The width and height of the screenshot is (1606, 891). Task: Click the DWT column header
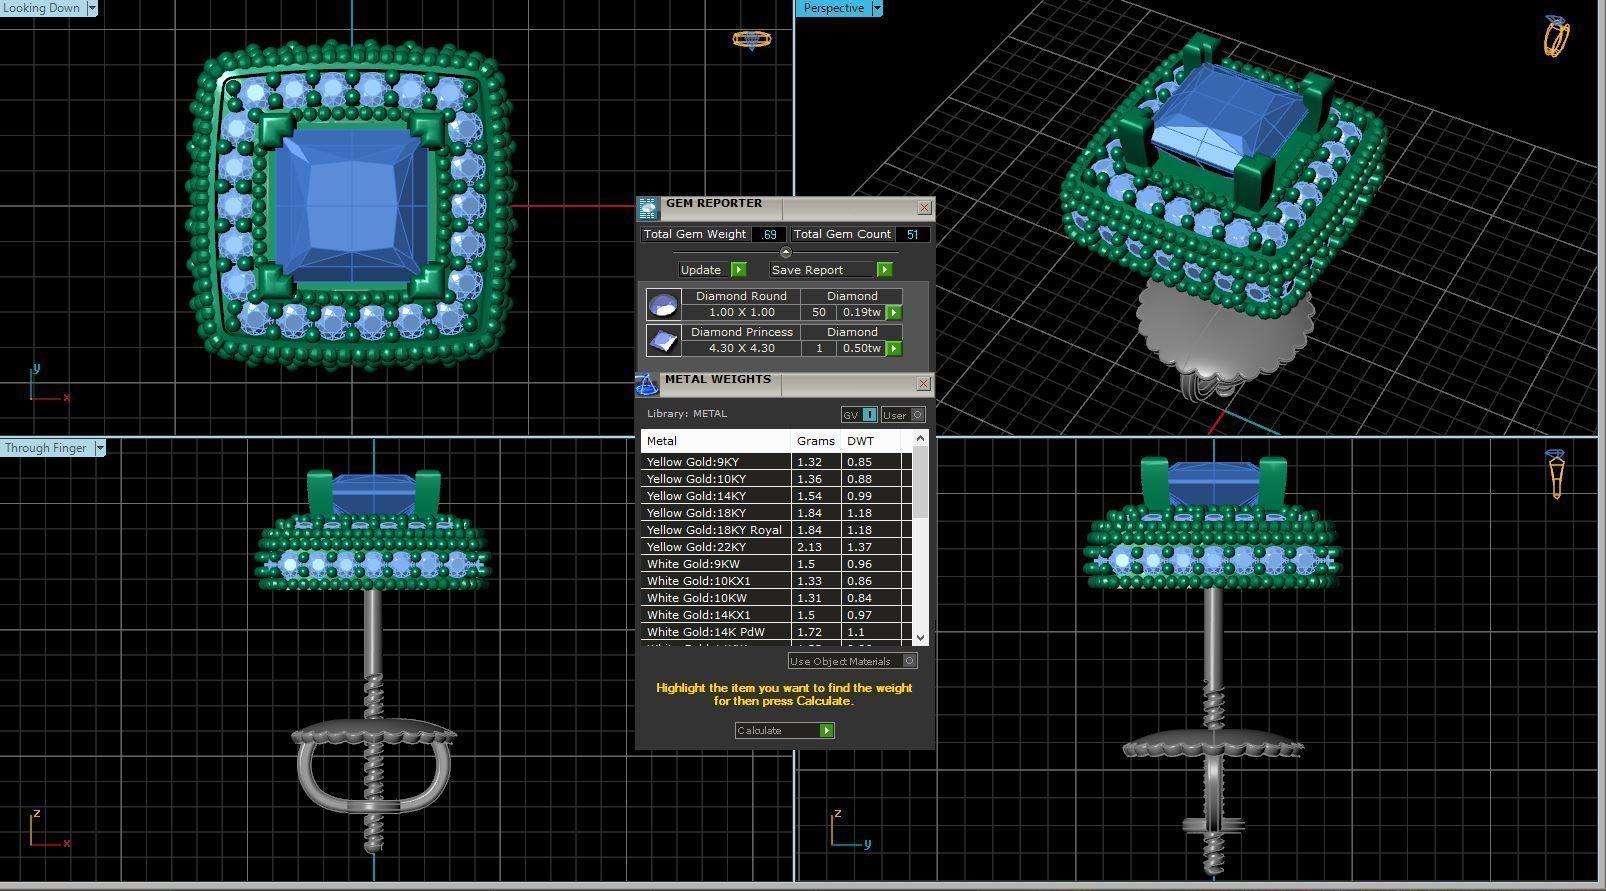click(871, 441)
